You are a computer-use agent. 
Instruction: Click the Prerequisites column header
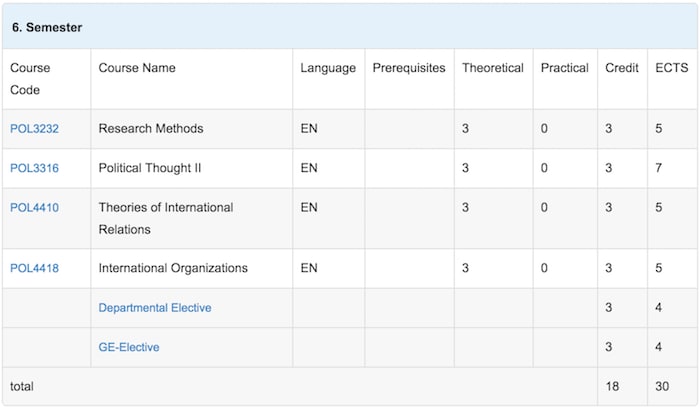(x=408, y=68)
